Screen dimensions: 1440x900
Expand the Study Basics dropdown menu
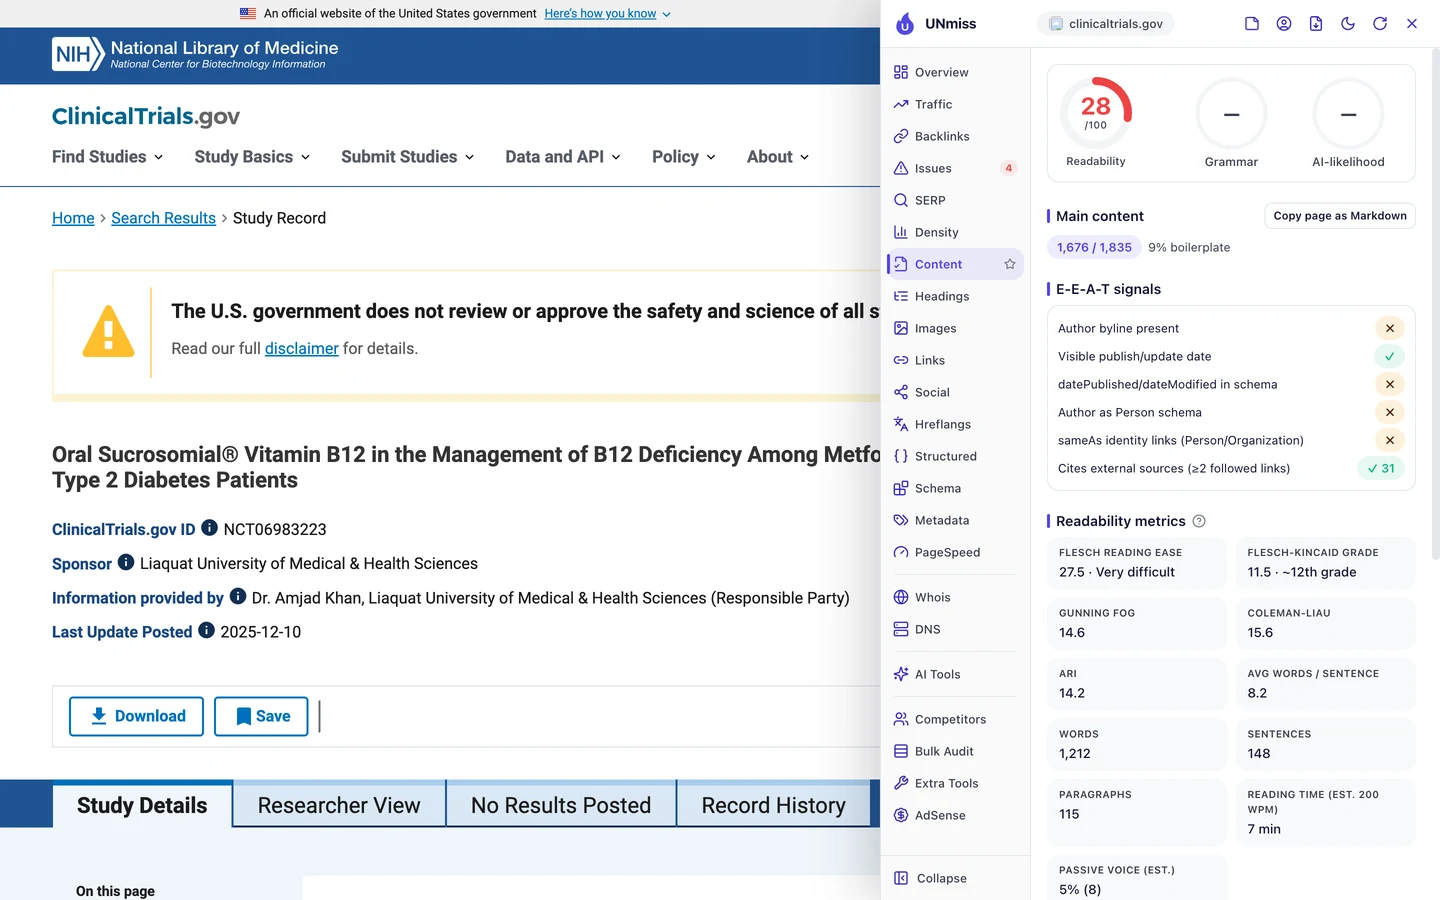pos(252,157)
